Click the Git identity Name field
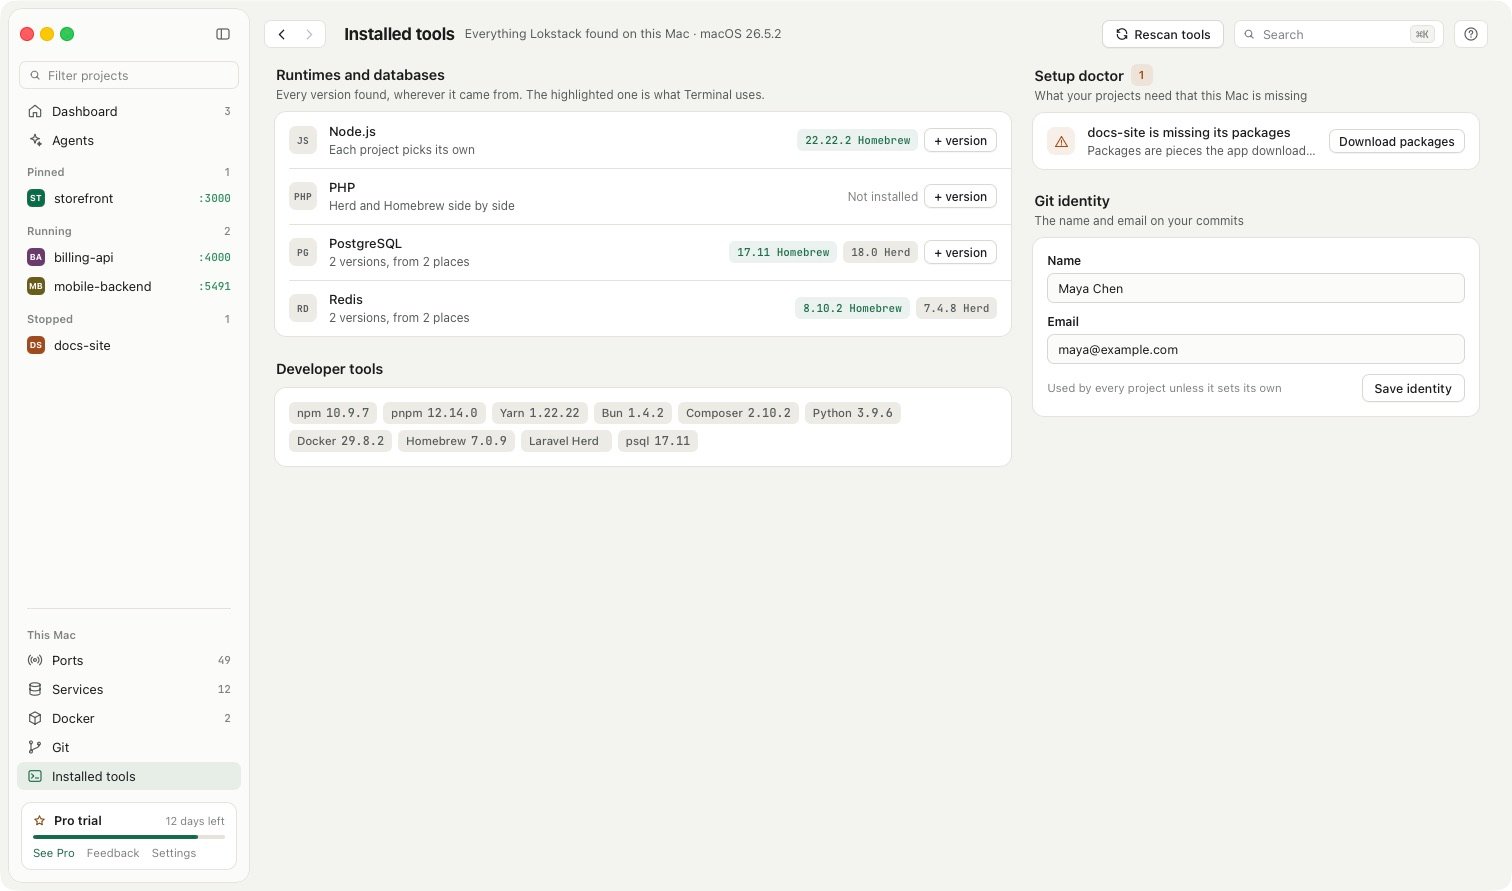This screenshot has height=891, width=1512. pyautogui.click(x=1255, y=288)
